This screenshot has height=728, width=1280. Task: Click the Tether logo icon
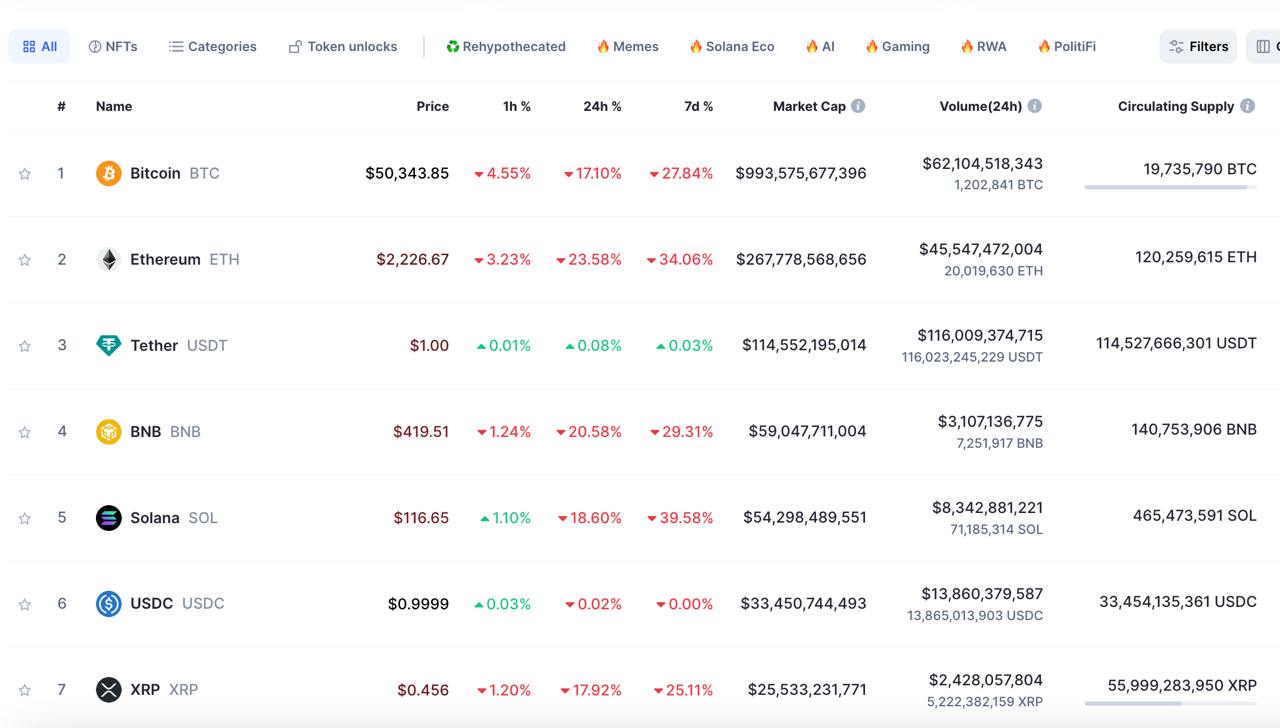108,345
